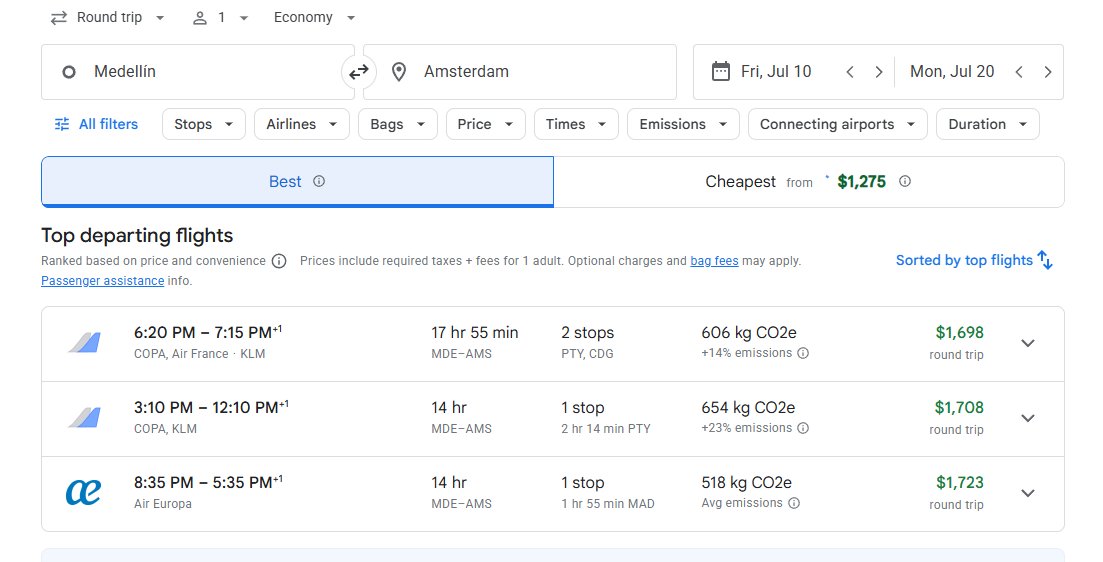Open the Economy class dropdown
This screenshot has height=562, width=1103.
tap(314, 18)
